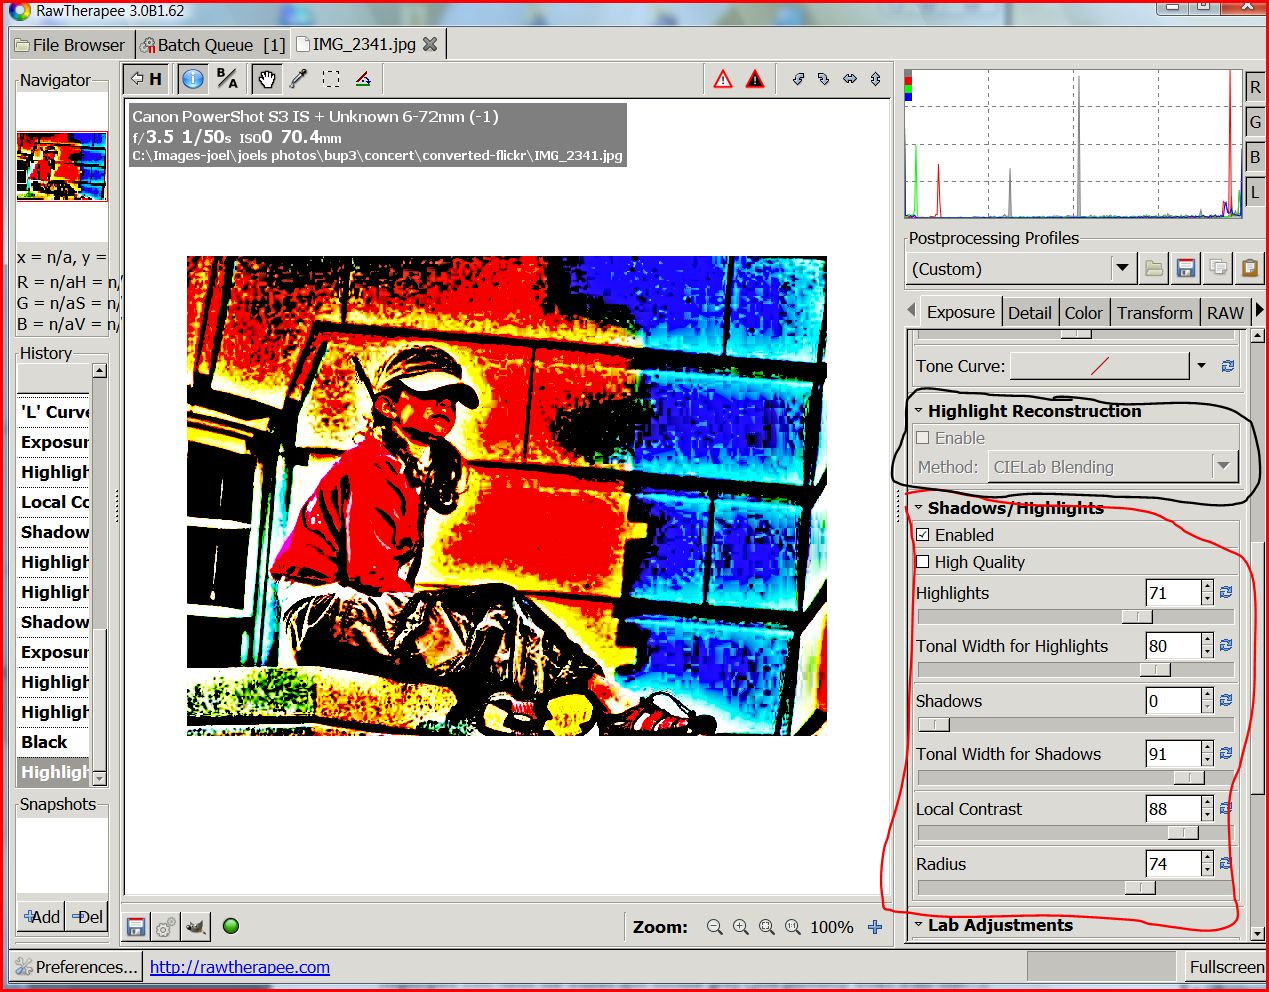Click the Before/After comparison icon
The height and width of the screenshot is (992, 1269).
[226, 78]
